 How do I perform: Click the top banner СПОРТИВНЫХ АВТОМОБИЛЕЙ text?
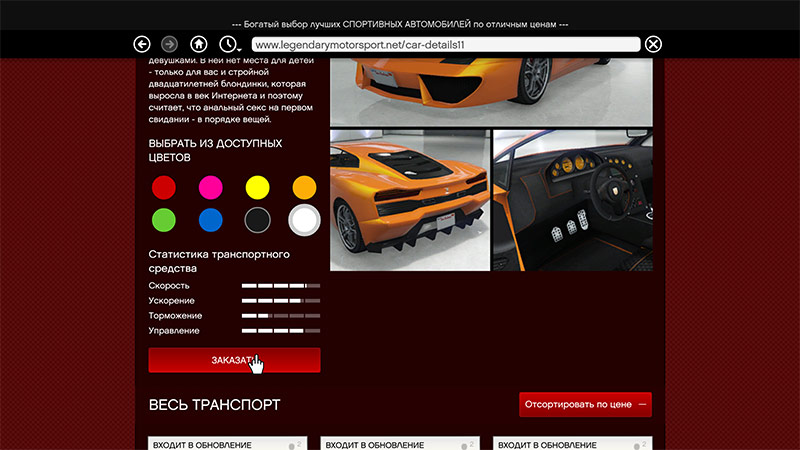pyautogui.click(x=406, y=24)
